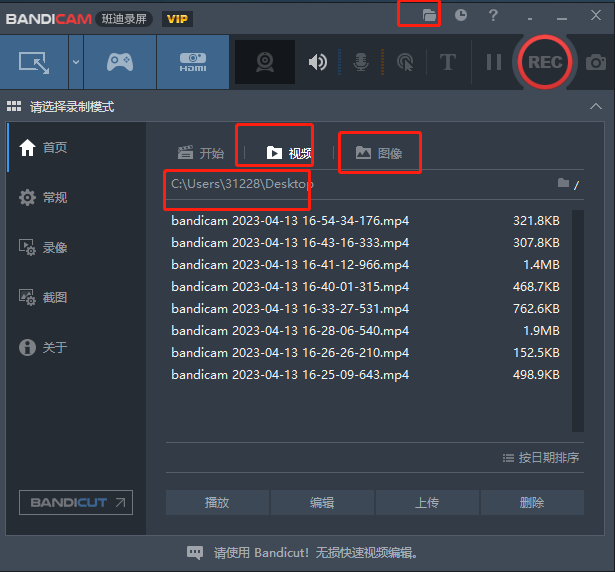Open 截图 settings in sidebar
The image size is (615, 572).
tap(43, 297)
